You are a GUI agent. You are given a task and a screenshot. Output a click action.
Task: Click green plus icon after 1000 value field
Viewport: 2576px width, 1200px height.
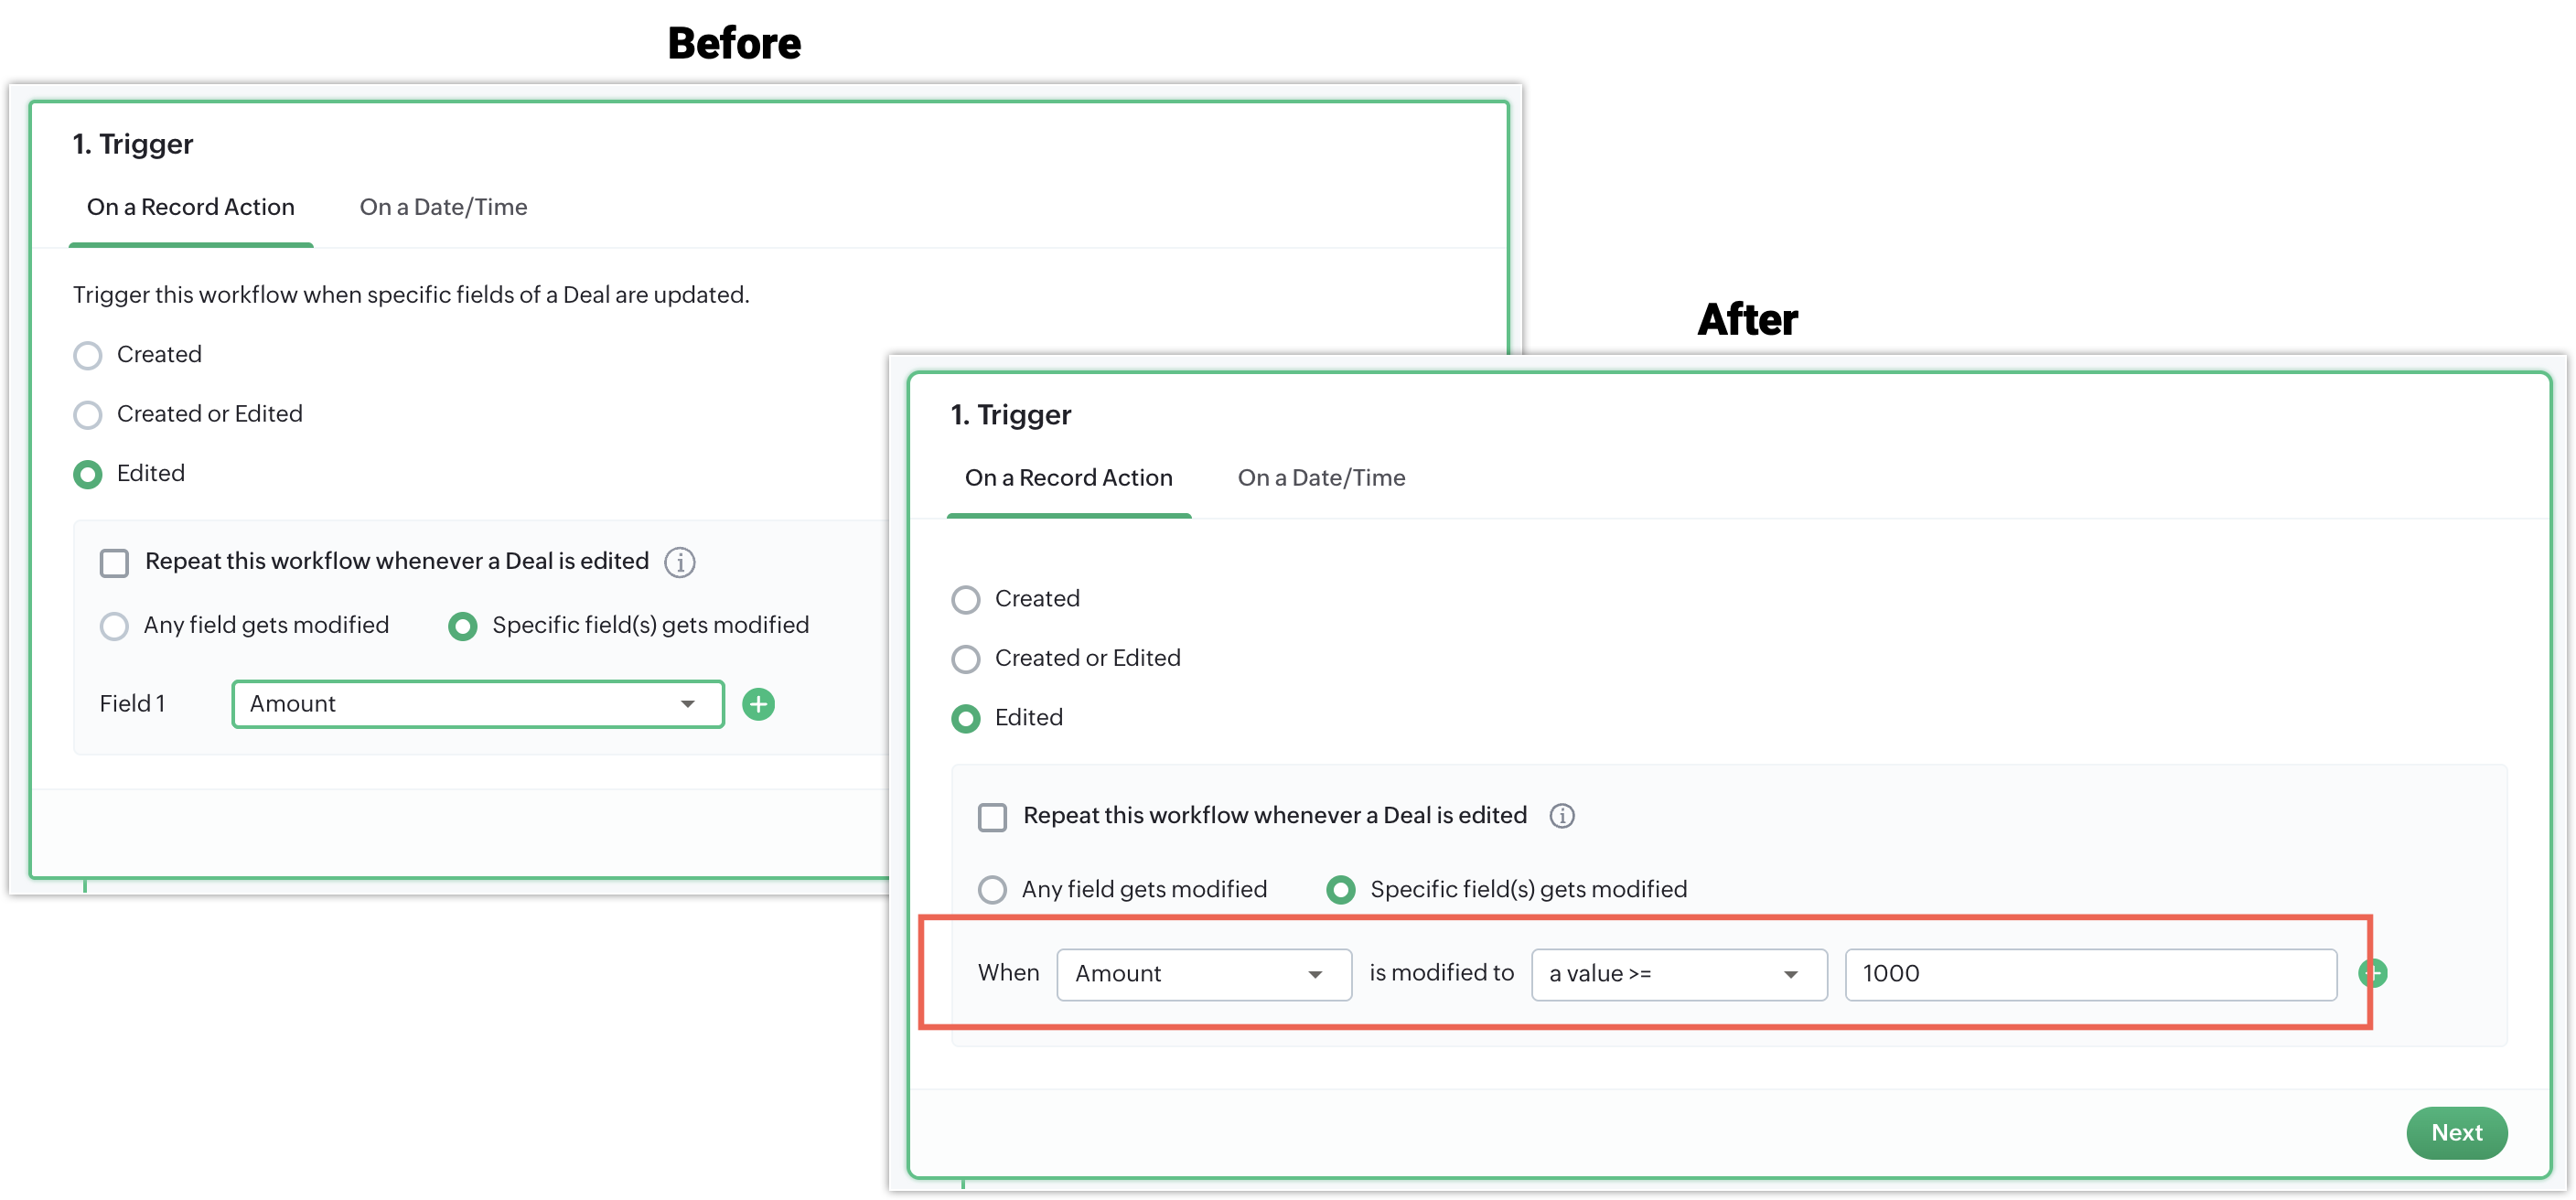pyautogui.click(x=2373, y=973)
